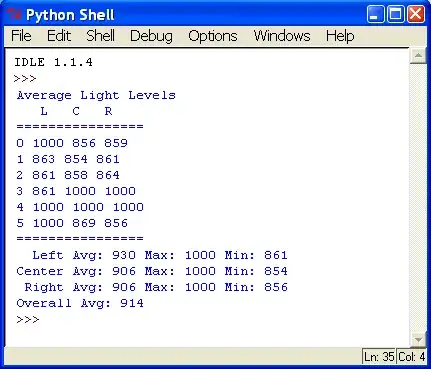Close the Python Shell window
This screenshot has height=369, width=431.
(416, 14)
